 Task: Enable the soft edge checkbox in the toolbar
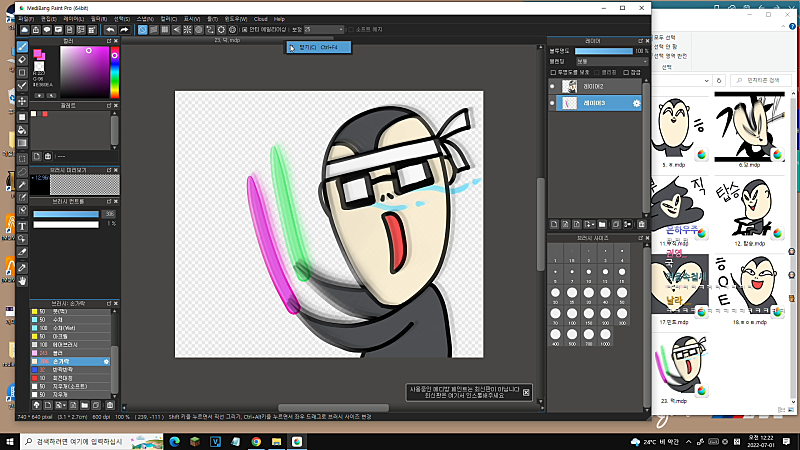[x=350, y=30]
